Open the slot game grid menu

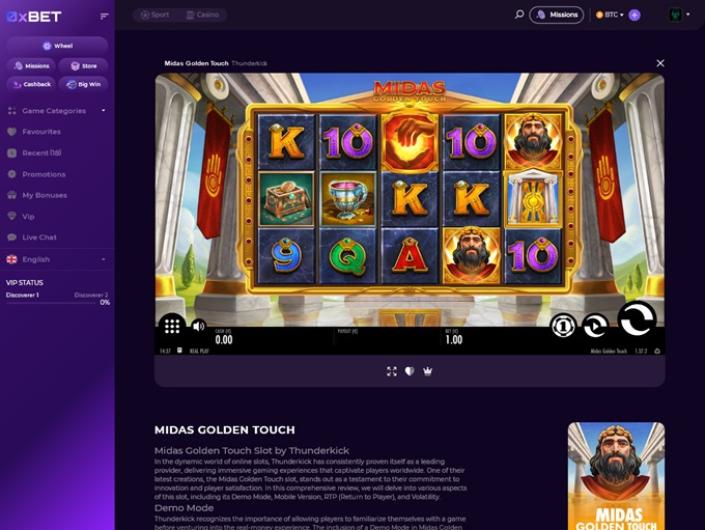[x=172, y=325]
